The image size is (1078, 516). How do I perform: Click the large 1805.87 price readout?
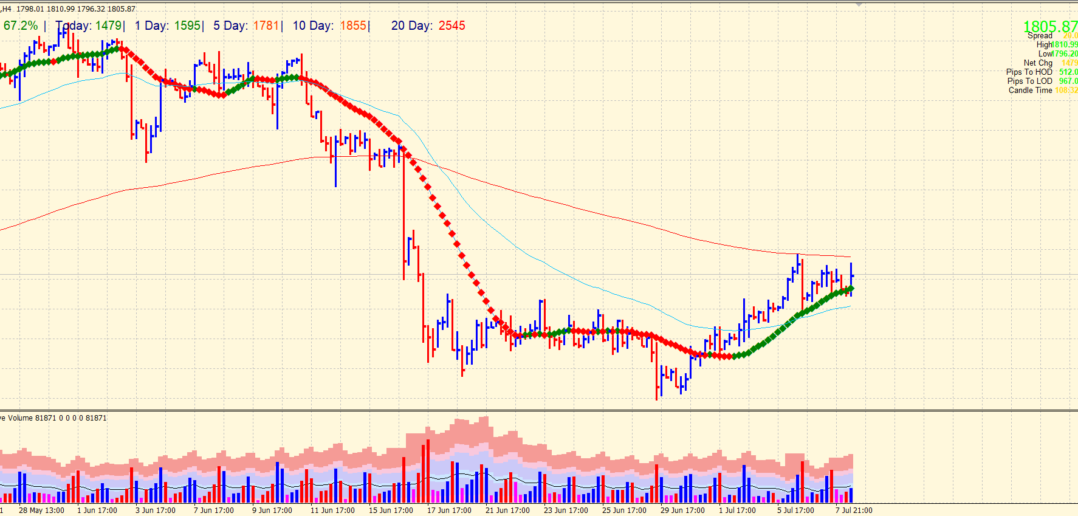1050,27
